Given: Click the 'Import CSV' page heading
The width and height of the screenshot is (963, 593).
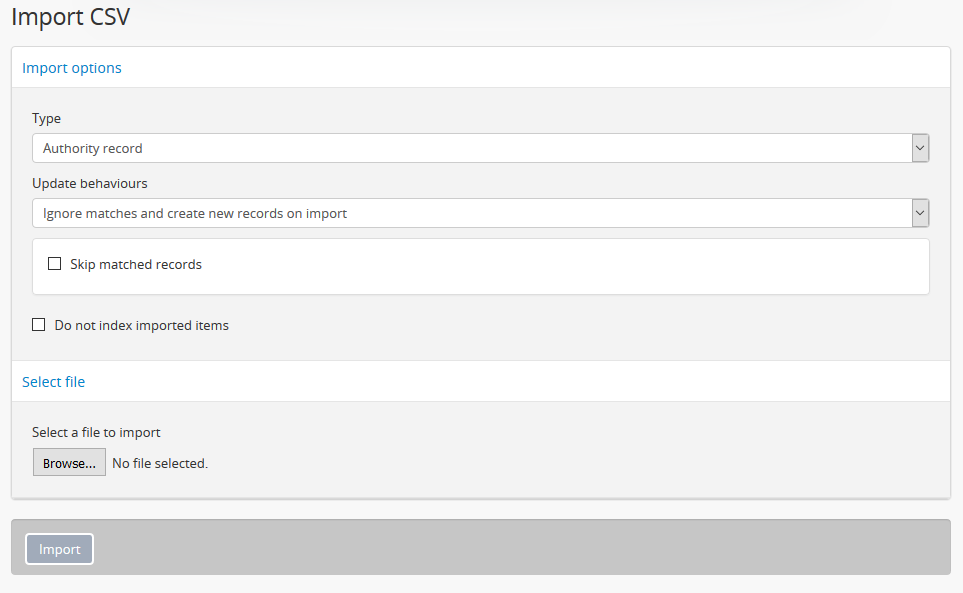Looking at the screenshot, I should (70, 17).
